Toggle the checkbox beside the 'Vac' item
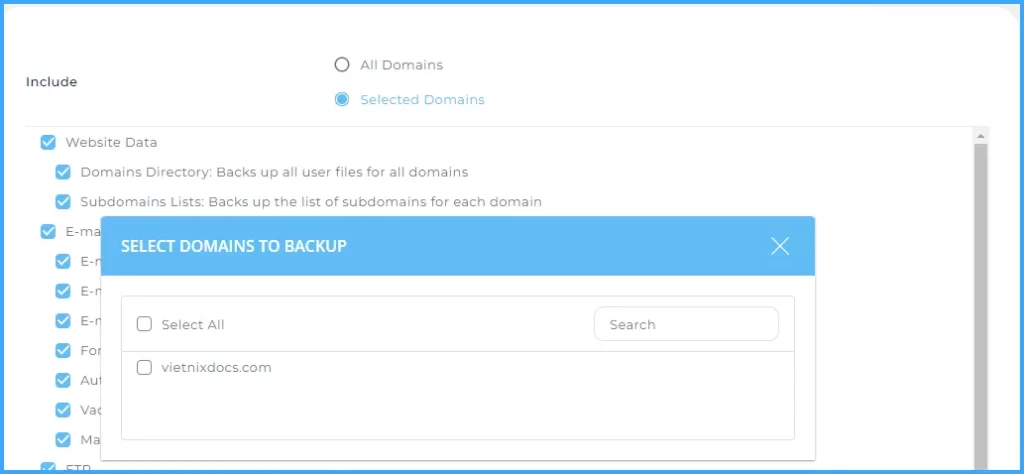The image size is (1024, 474). pyautogui.click(x=63, y=410)
